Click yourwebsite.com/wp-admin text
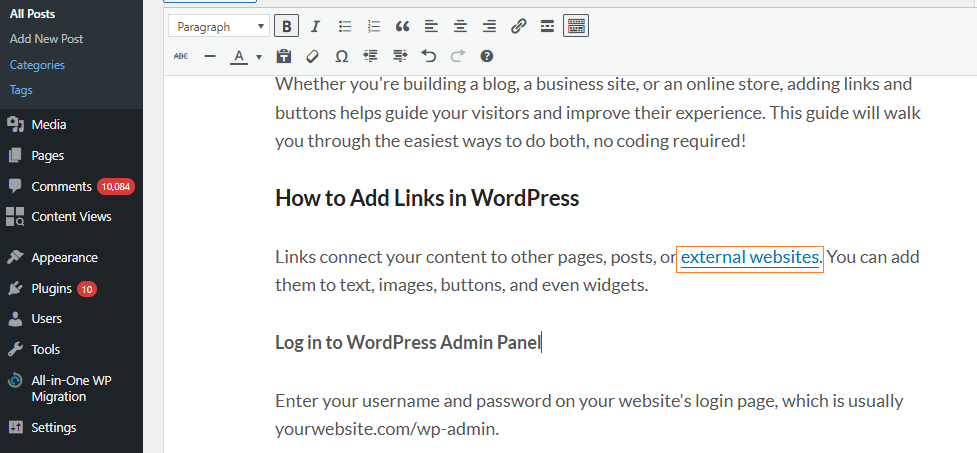977x453 pixels. click(387, 429)
